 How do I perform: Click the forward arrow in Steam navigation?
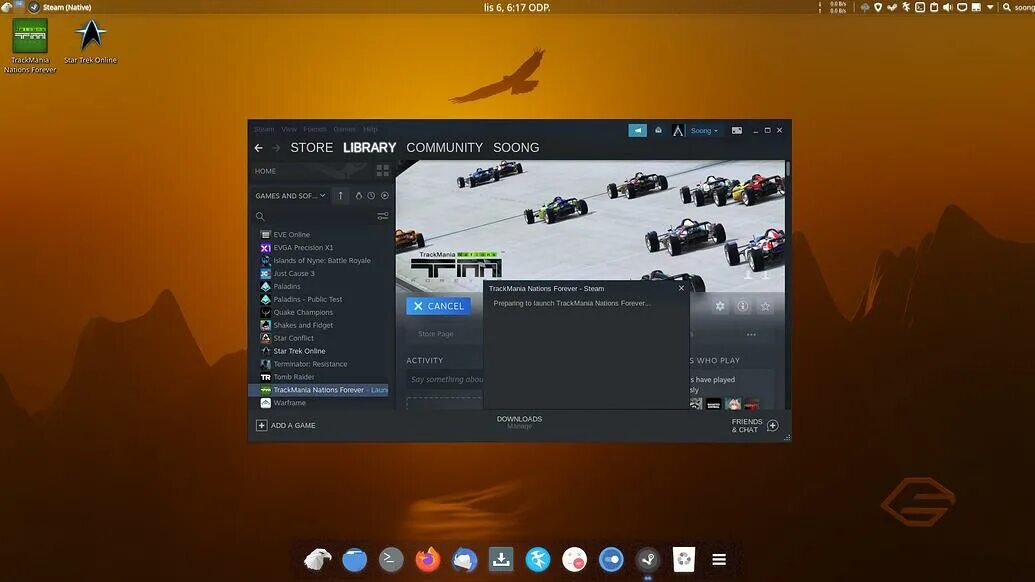[x=277, y=148]
